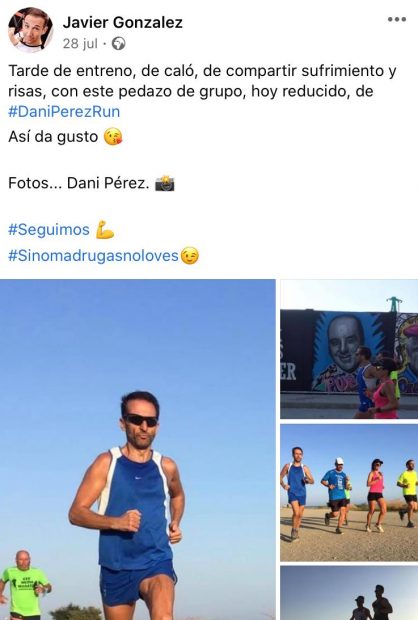Open the #Sinomadrugasnoloves hashtag

coord(93,256)
